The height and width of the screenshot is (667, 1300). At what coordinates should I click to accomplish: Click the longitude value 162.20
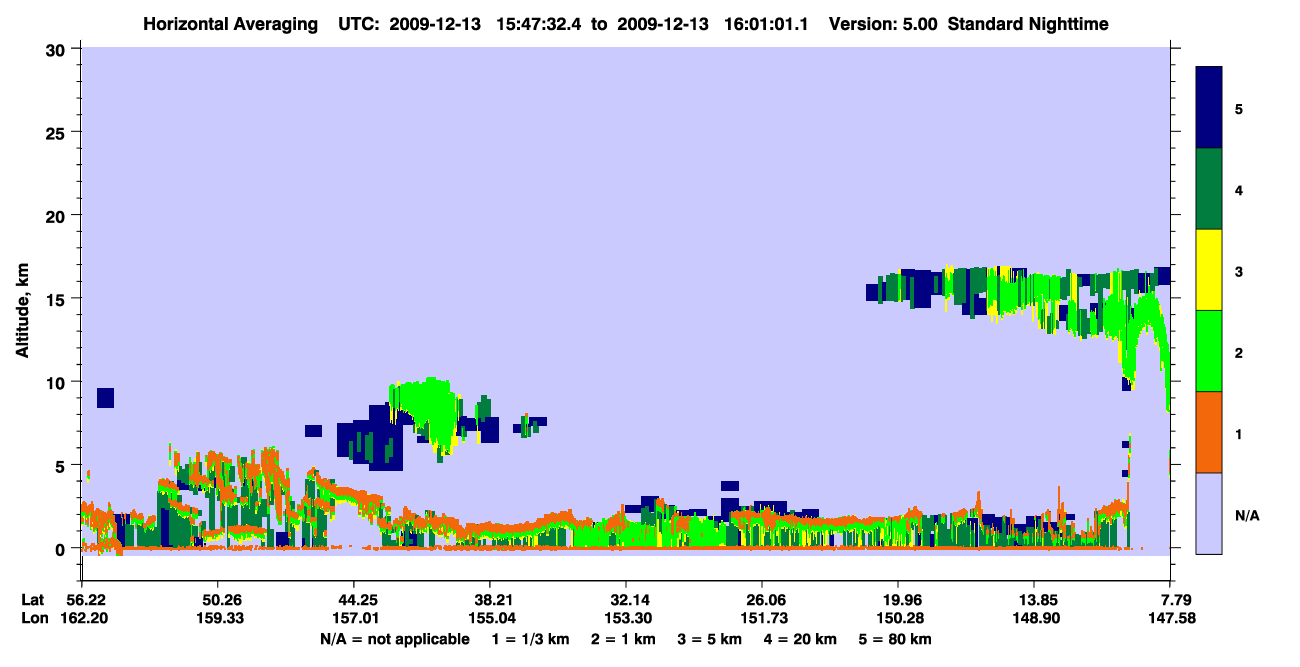tap(82, 618)
